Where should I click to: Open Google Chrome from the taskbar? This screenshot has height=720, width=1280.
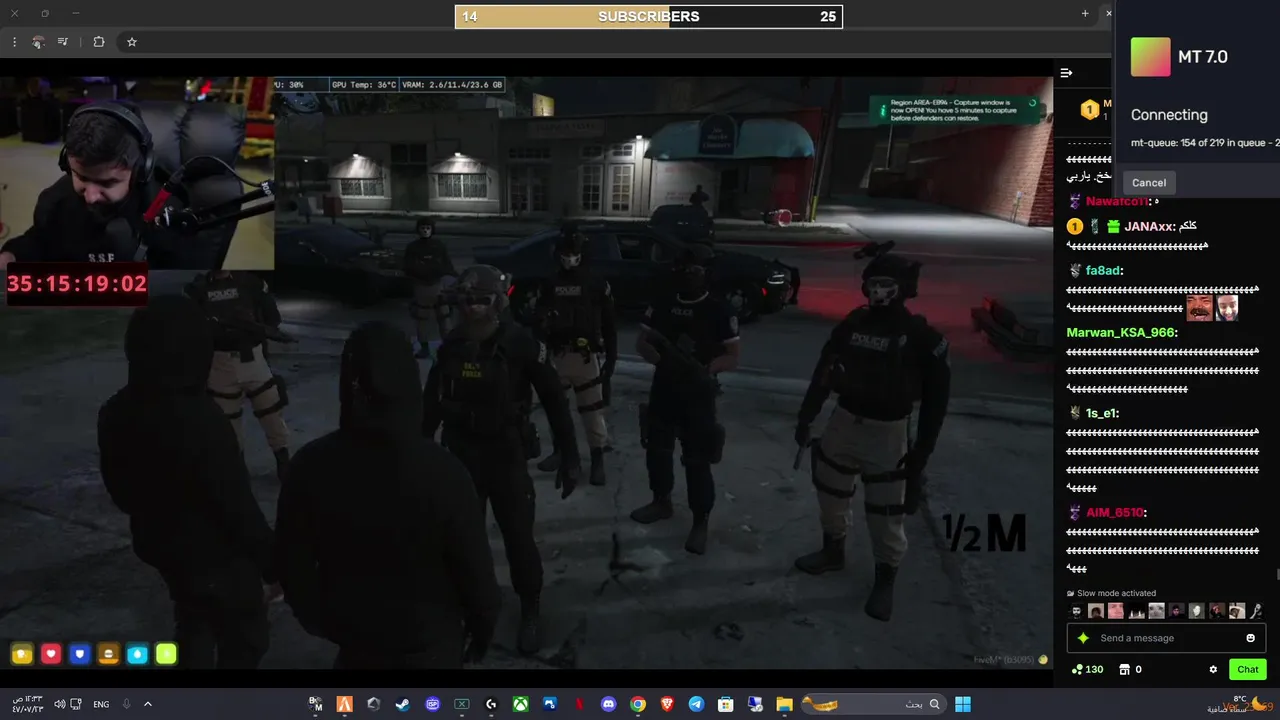pyautogui.click(x=638, y=704)
